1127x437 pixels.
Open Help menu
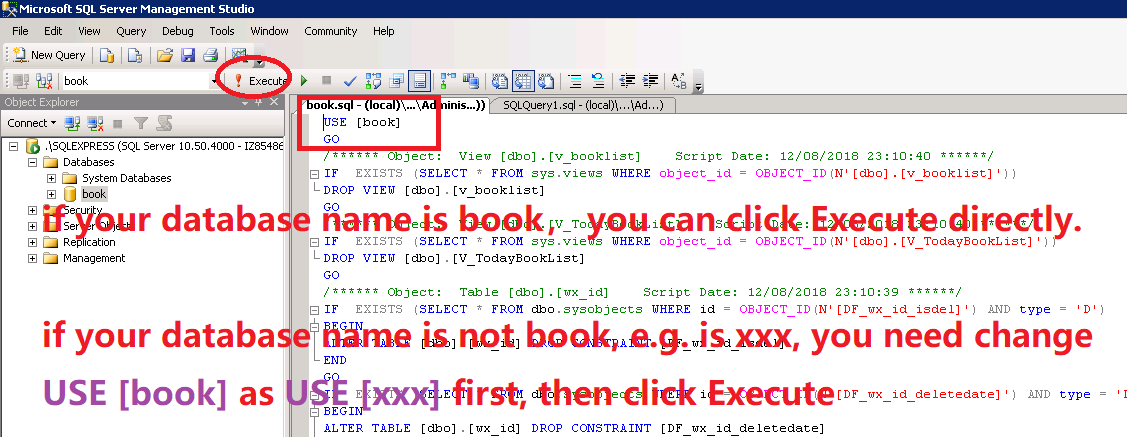tap(384, 31)
